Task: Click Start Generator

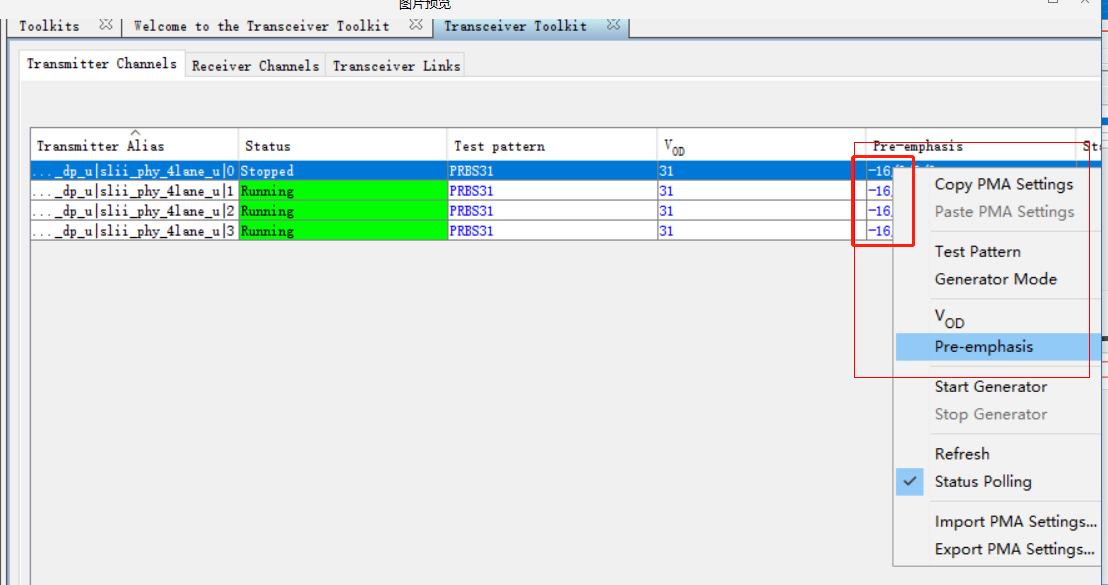Action: pos(991,386)
